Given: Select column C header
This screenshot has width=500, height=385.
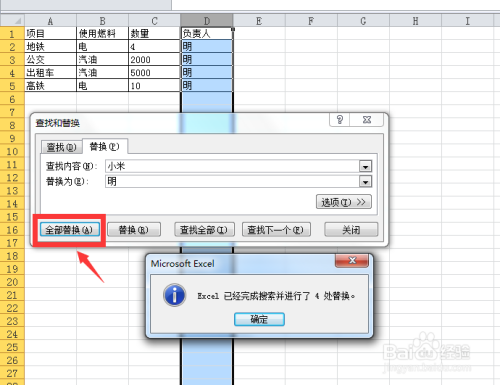Looking at the screenshot, I should [154, 21].
